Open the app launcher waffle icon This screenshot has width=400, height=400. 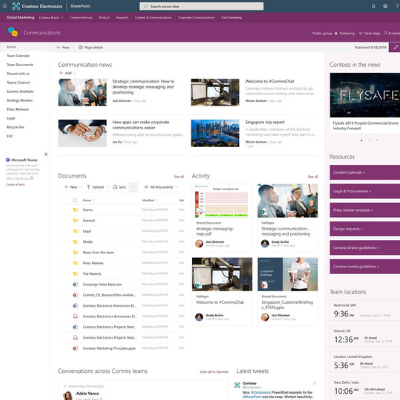point(5,6)
